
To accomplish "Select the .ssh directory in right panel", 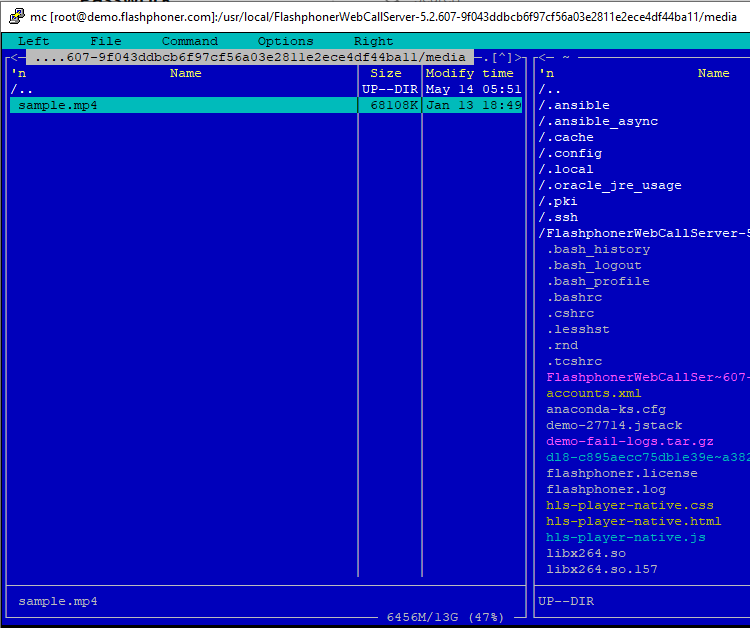I will tap(558, 217).
